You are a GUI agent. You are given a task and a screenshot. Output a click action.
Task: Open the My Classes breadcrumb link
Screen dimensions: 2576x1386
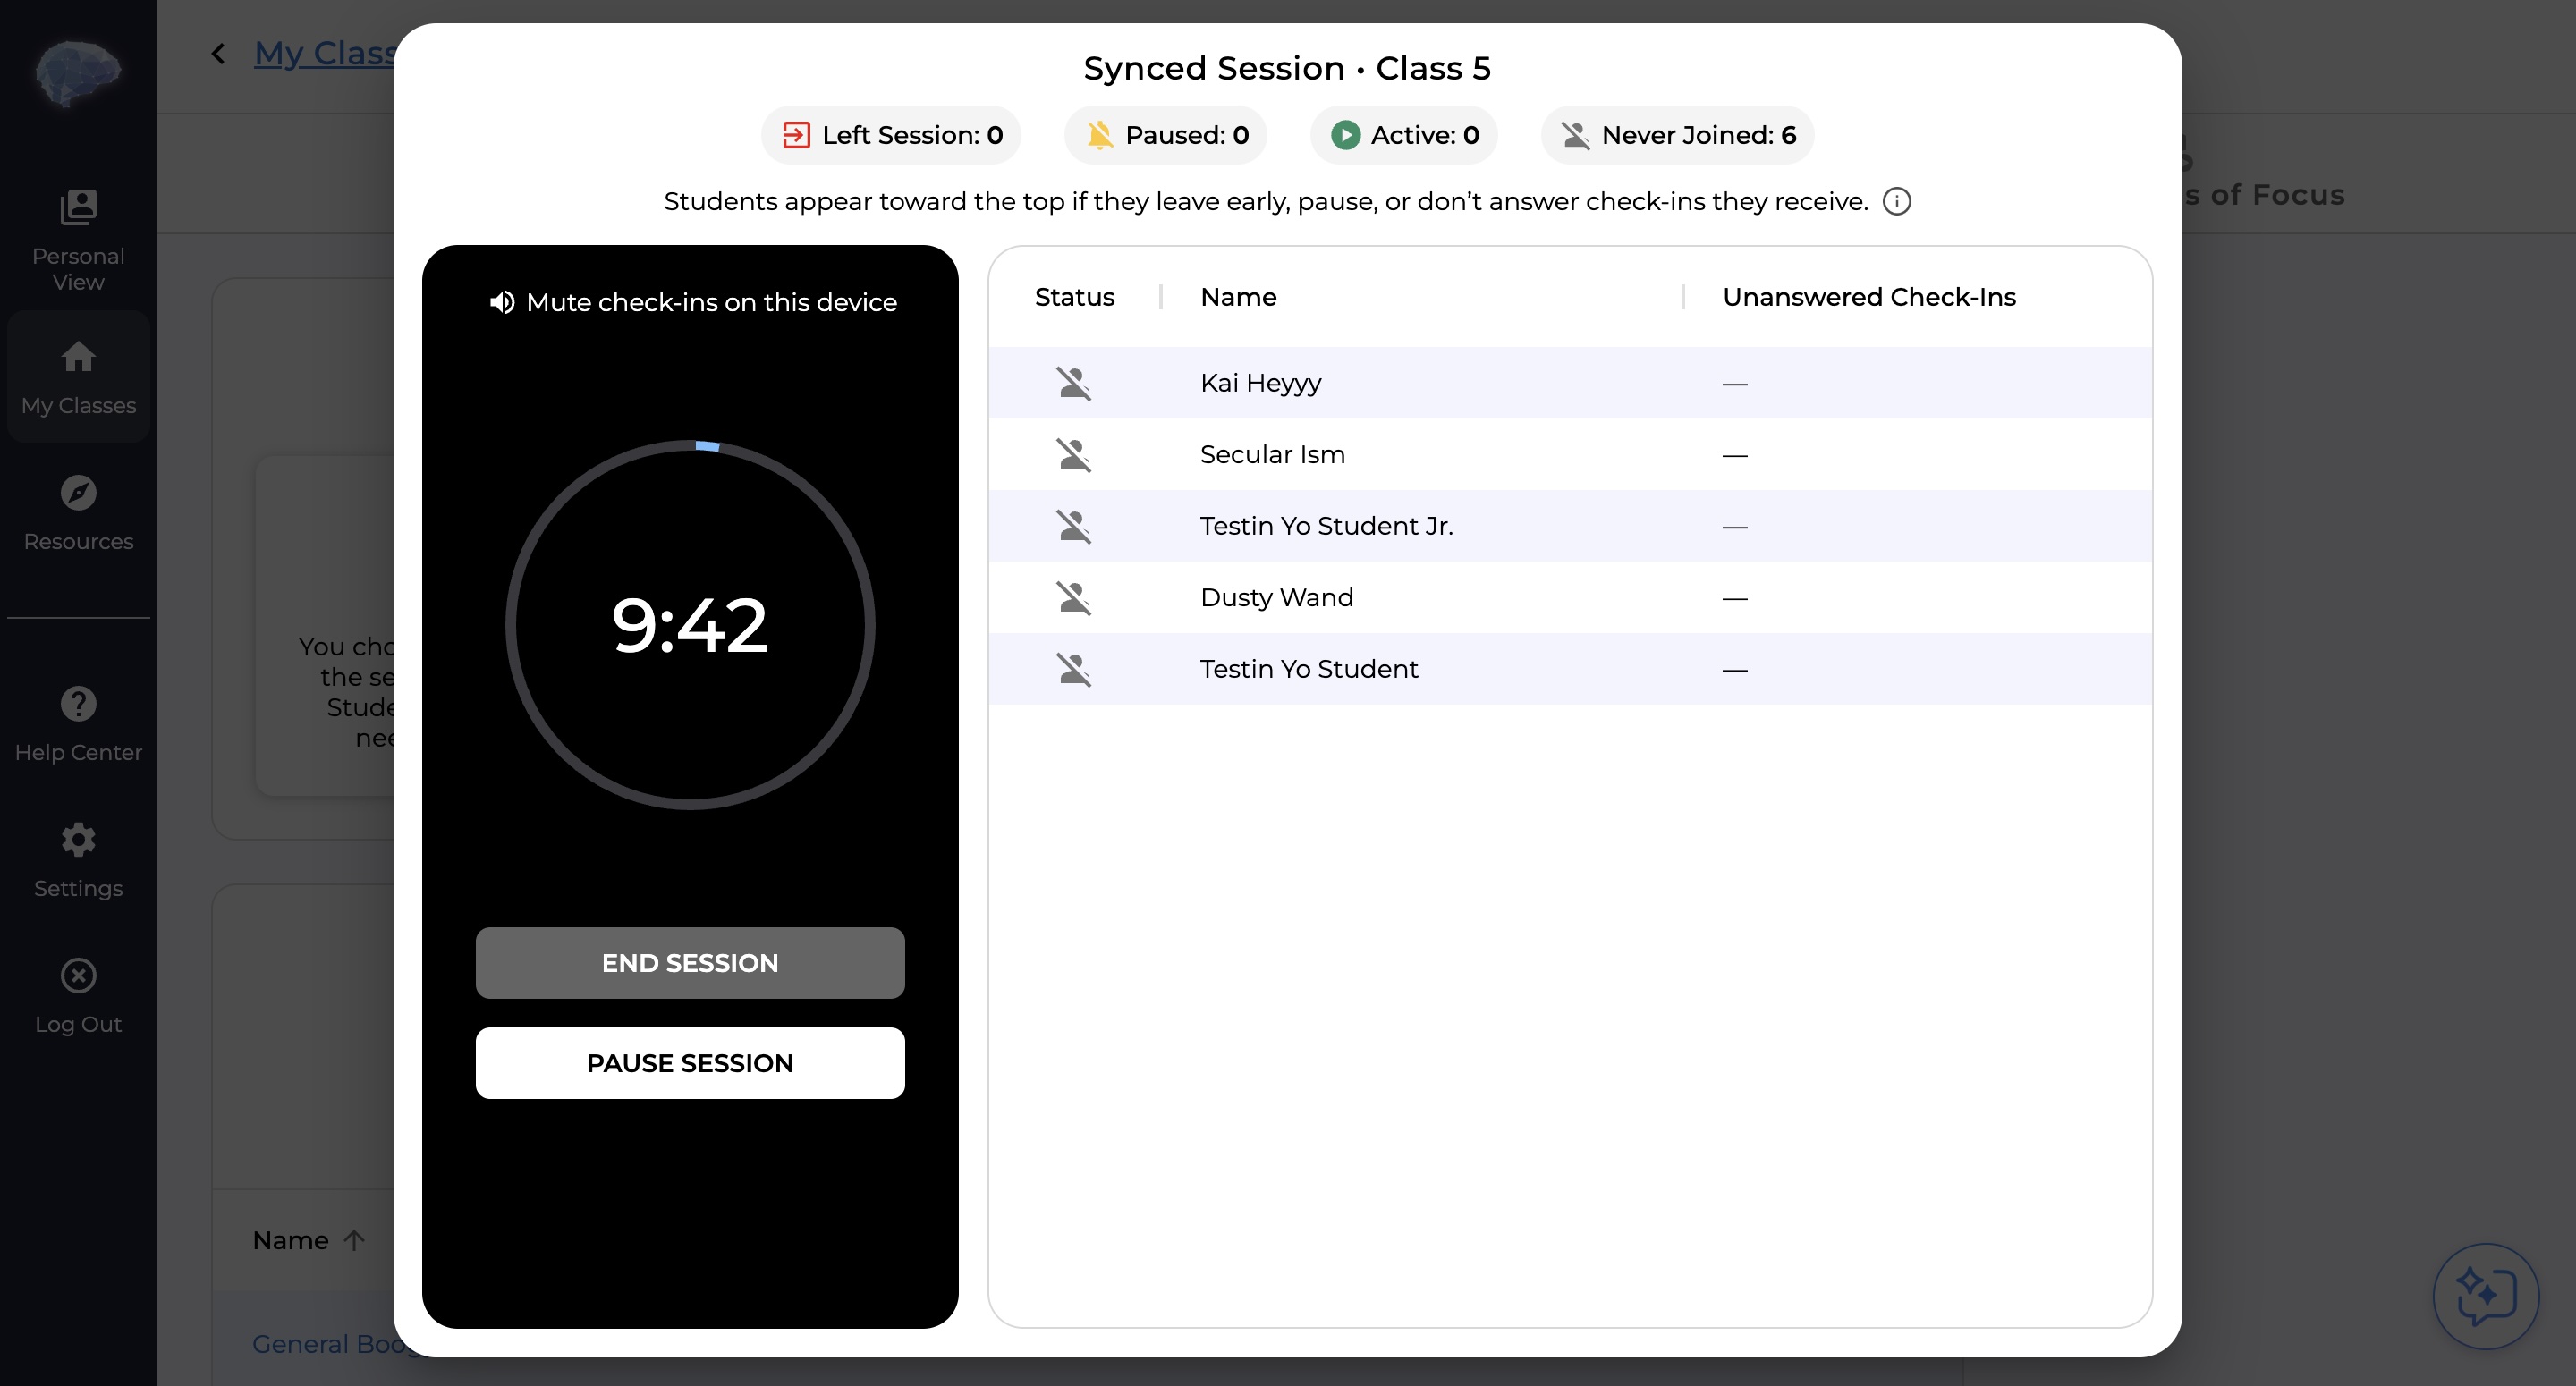pos(325,53)
